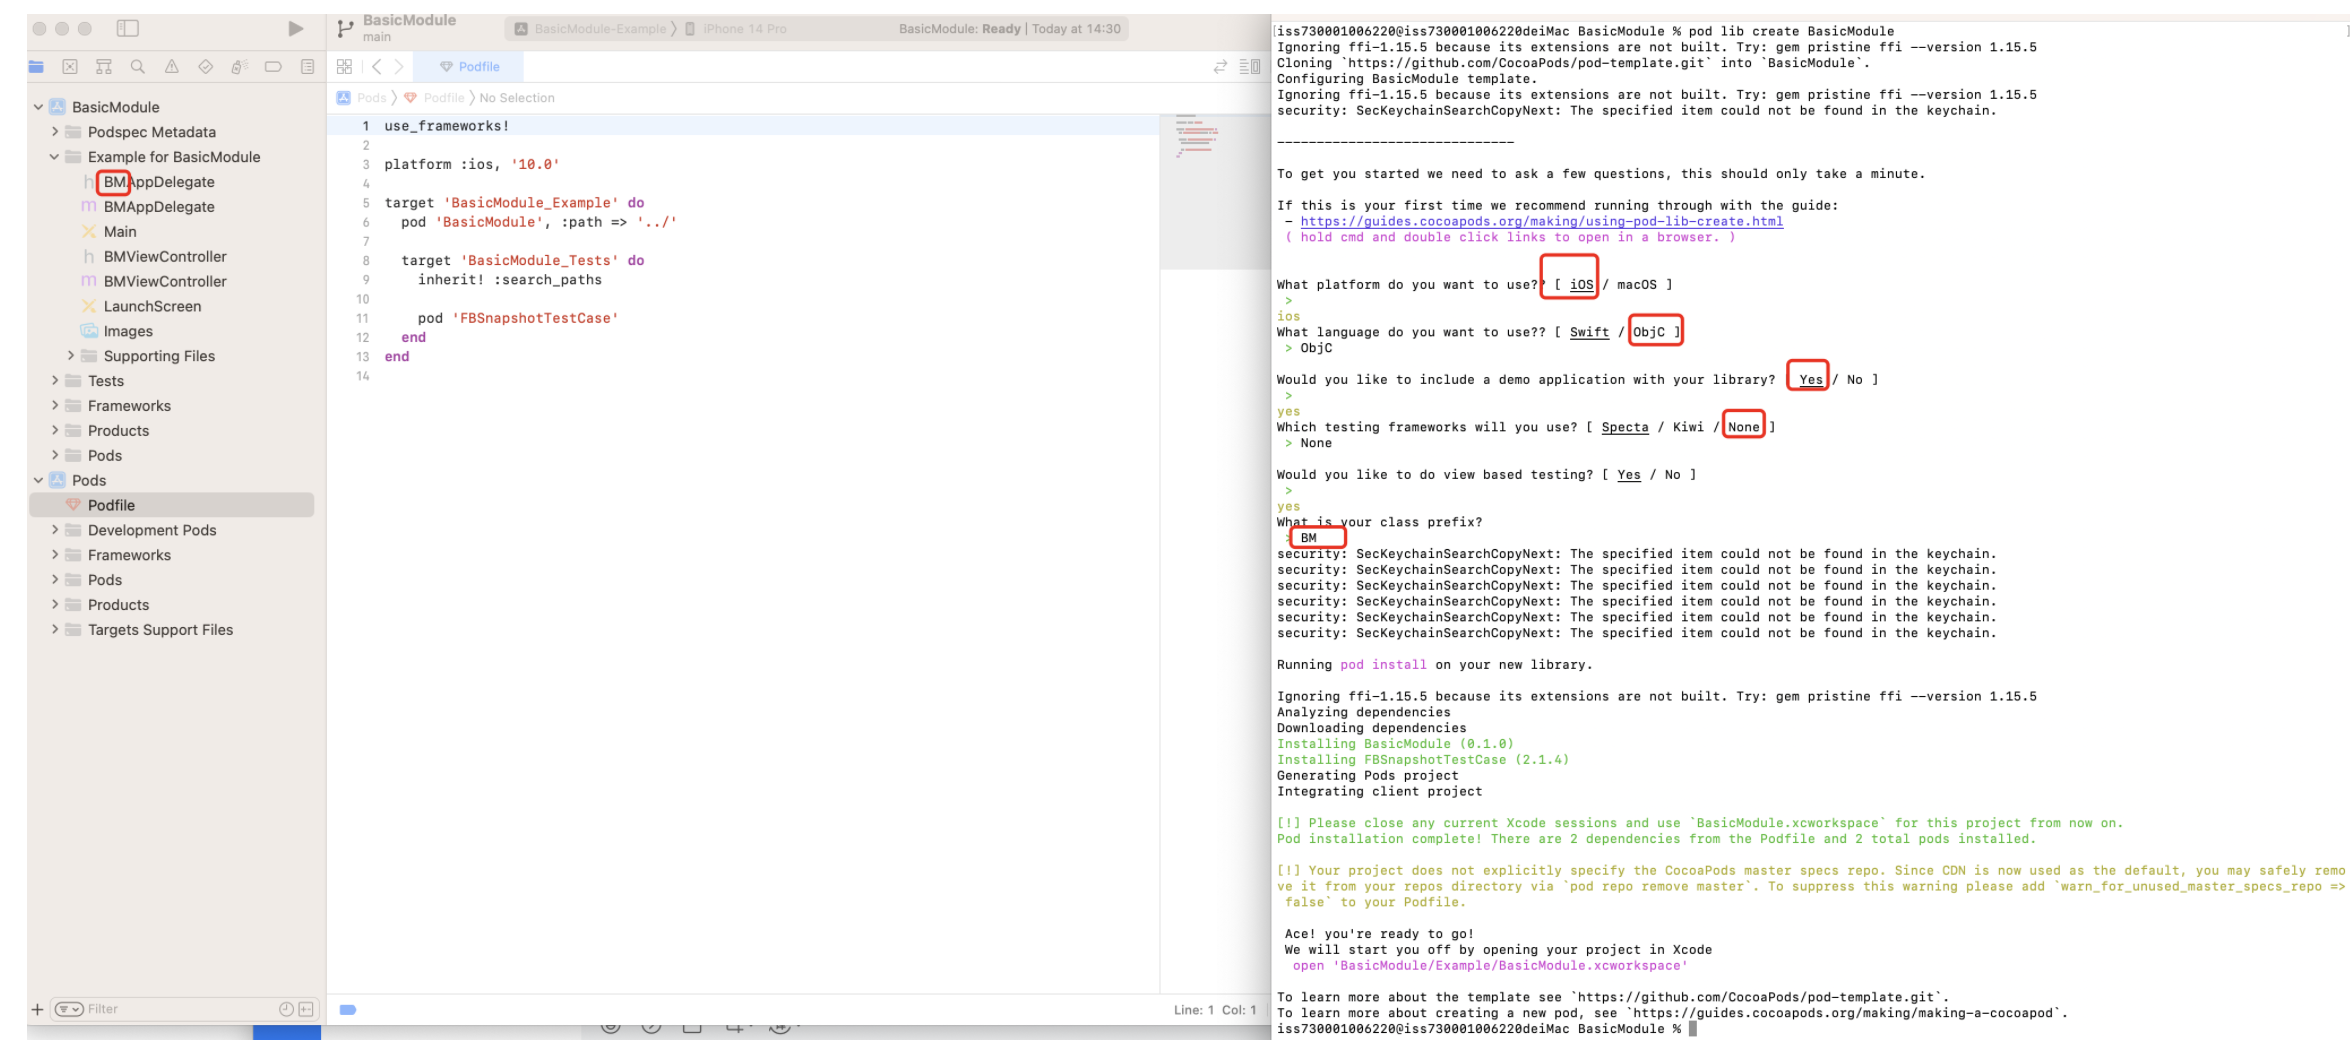Image resolution: width=2350 pixels, height=1040 pixels.
Task: Click No Selection in the jump bar
Action: (x=517, y=98)
